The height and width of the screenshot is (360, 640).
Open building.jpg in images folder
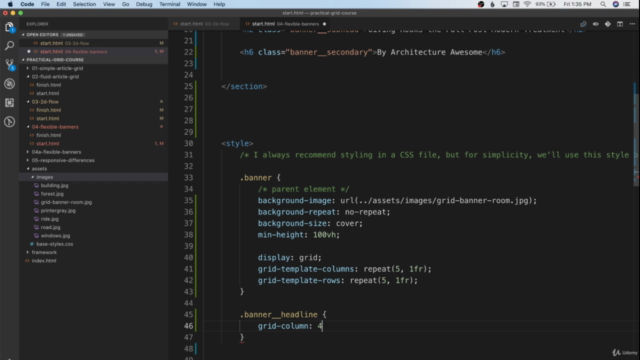click(94, 185)
